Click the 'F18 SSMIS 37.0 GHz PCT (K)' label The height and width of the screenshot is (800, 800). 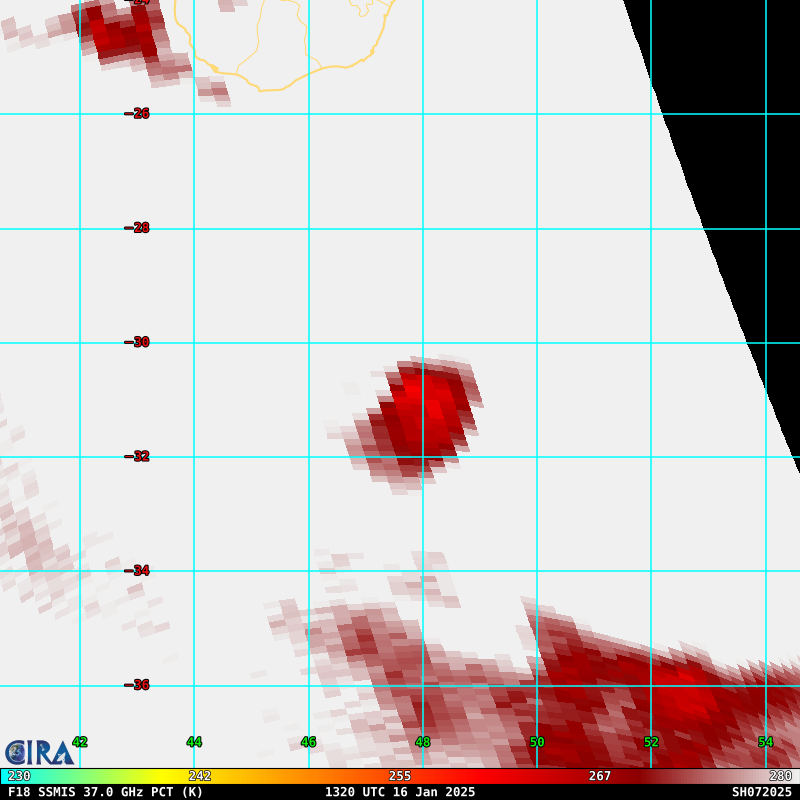click(x=105, y=792)
